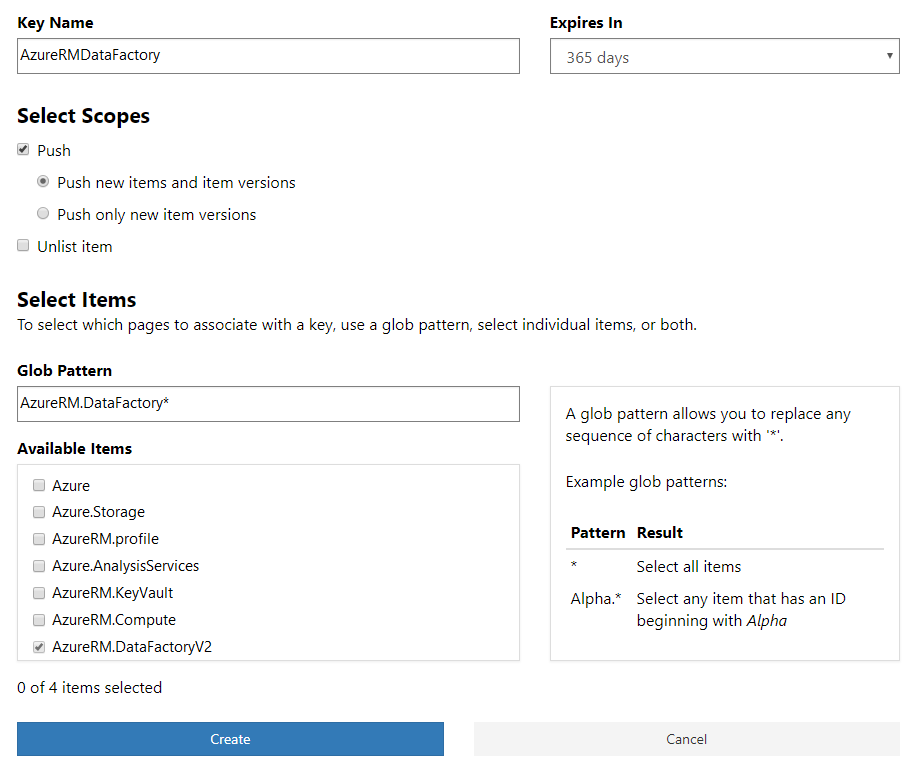Click the 'Select all items' result text
This screenshot has width=908, height=766.
[x=689, y=566]
